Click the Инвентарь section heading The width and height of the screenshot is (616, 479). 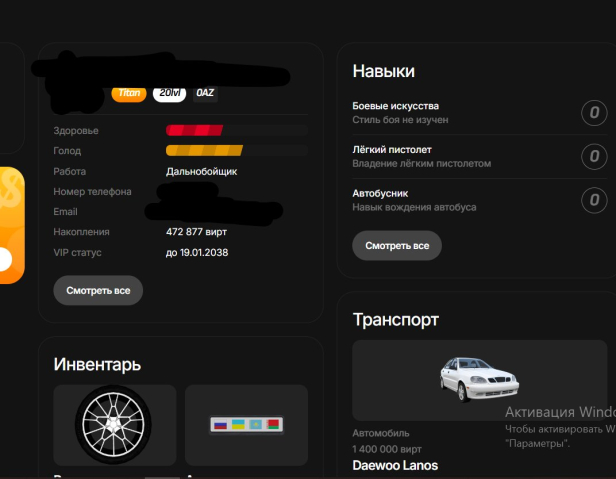click(97, 364)
